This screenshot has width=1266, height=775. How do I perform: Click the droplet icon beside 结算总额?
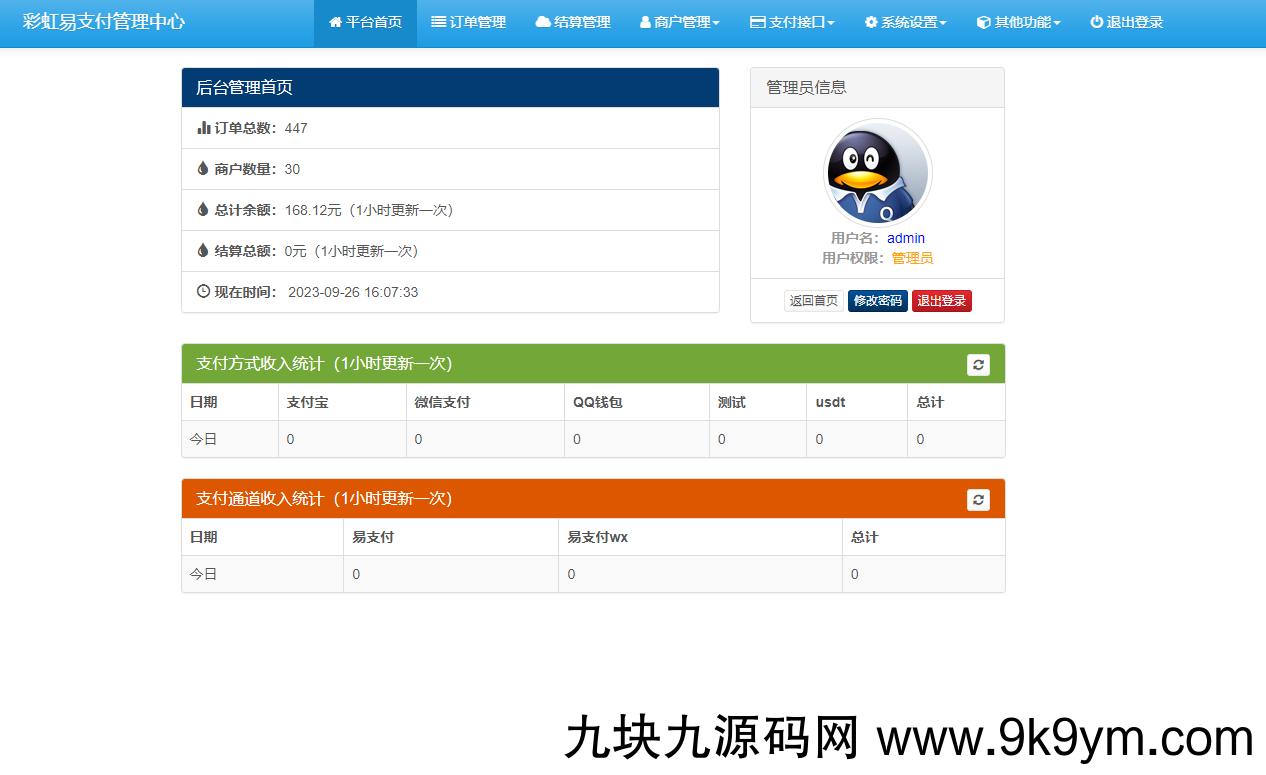[203, 251]
